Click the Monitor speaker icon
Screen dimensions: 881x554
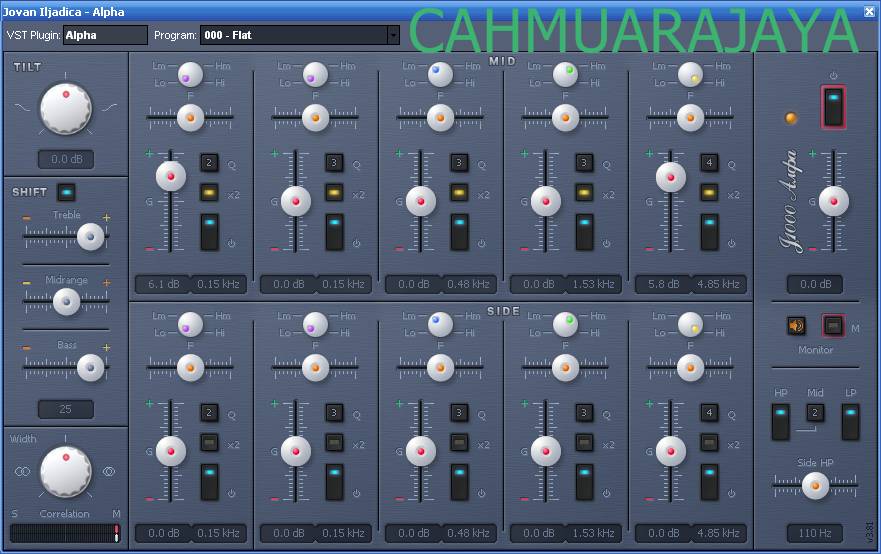(x=796, y=325)
